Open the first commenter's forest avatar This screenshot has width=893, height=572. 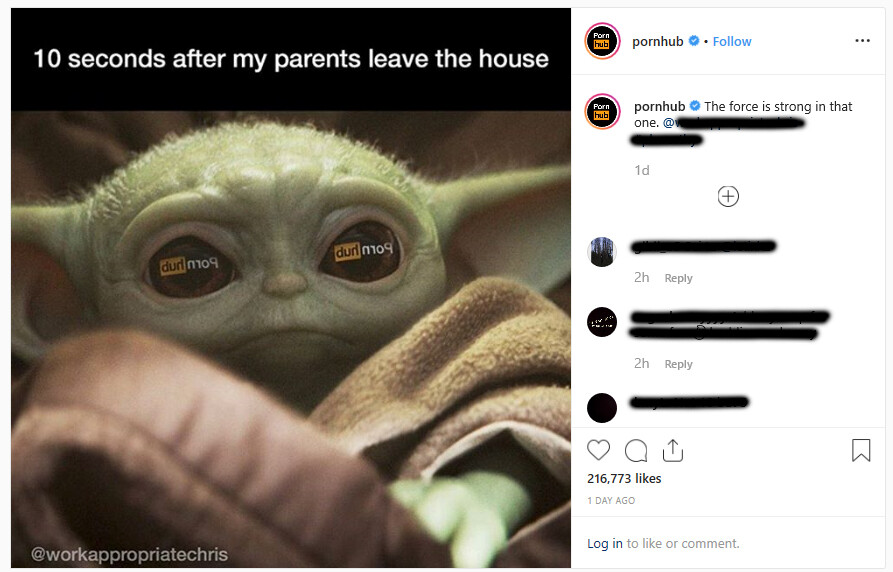point(602,251)
